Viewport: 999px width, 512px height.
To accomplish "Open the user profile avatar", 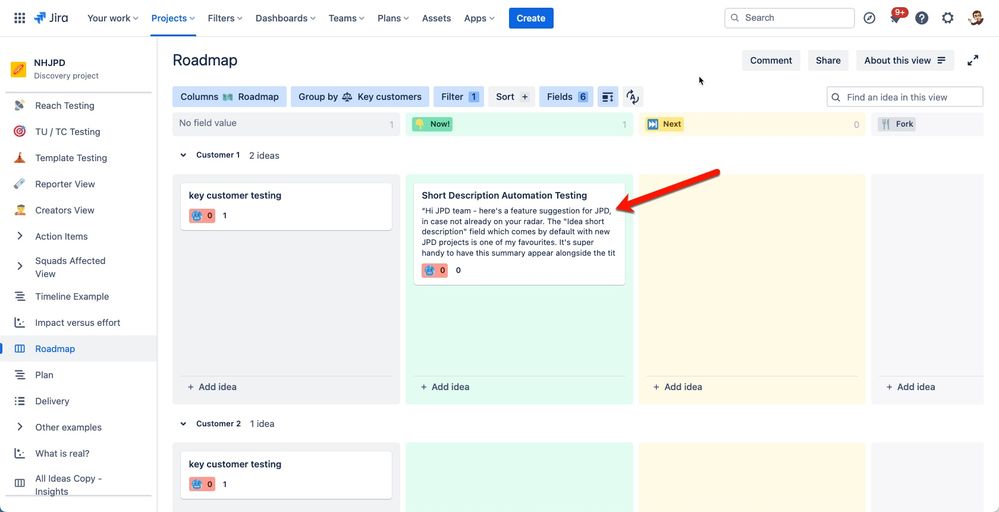I will [x=975, y=18].
